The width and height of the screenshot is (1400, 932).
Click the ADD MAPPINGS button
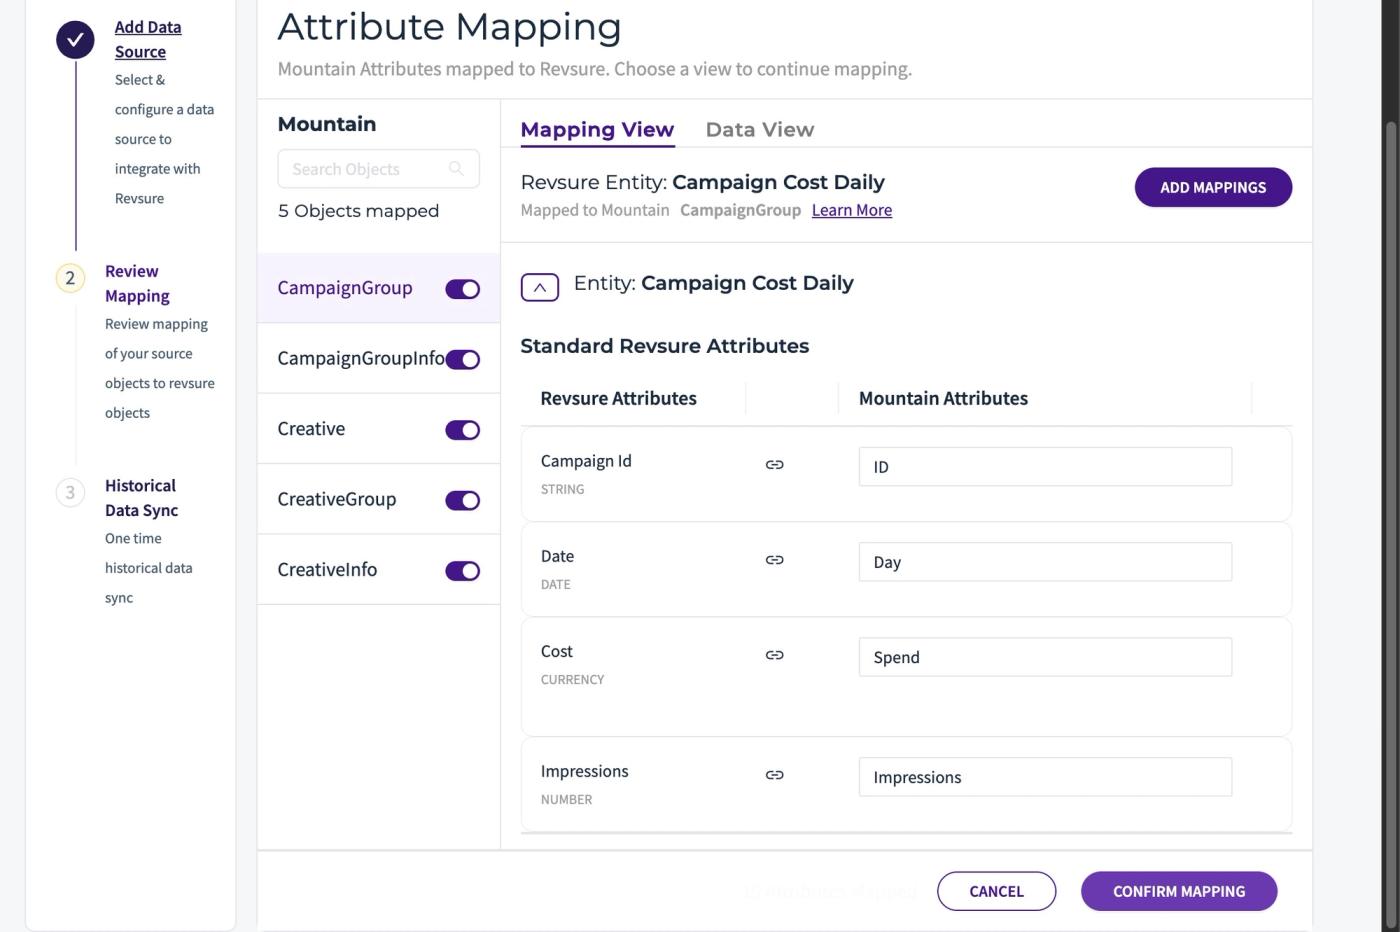(1213, 187)
